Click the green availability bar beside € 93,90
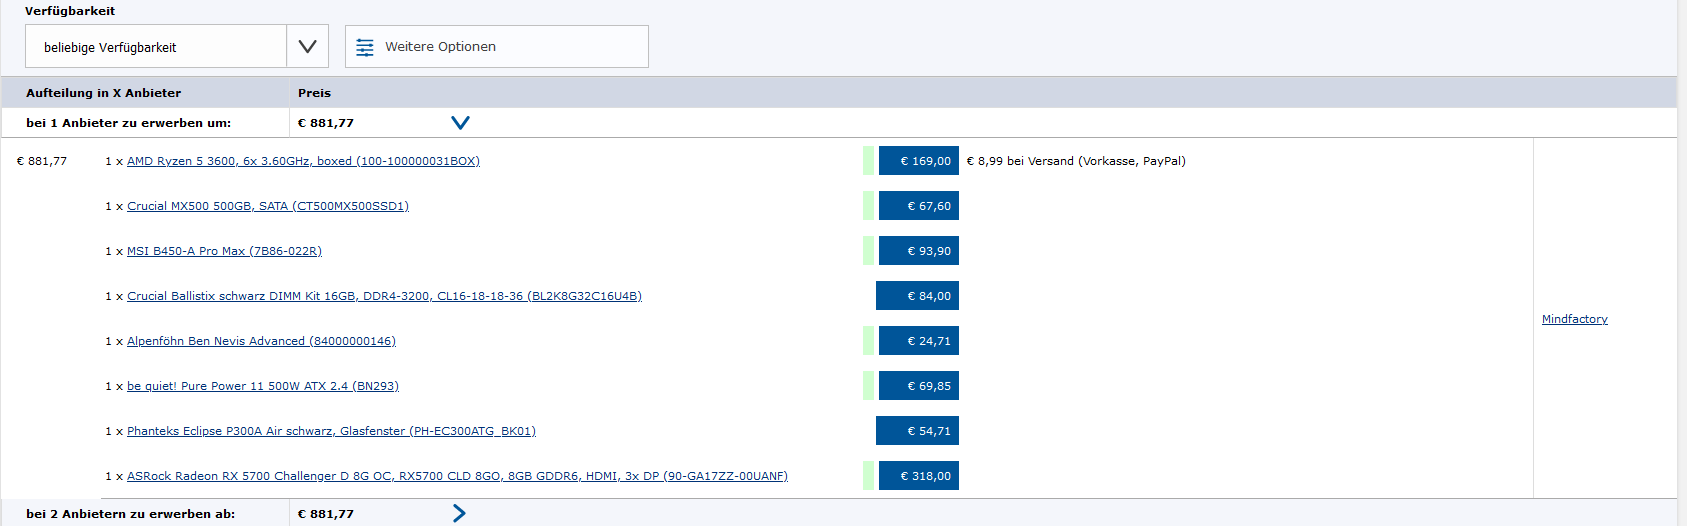The width and height of the screenshot is (1687, 526). point(869,250)
